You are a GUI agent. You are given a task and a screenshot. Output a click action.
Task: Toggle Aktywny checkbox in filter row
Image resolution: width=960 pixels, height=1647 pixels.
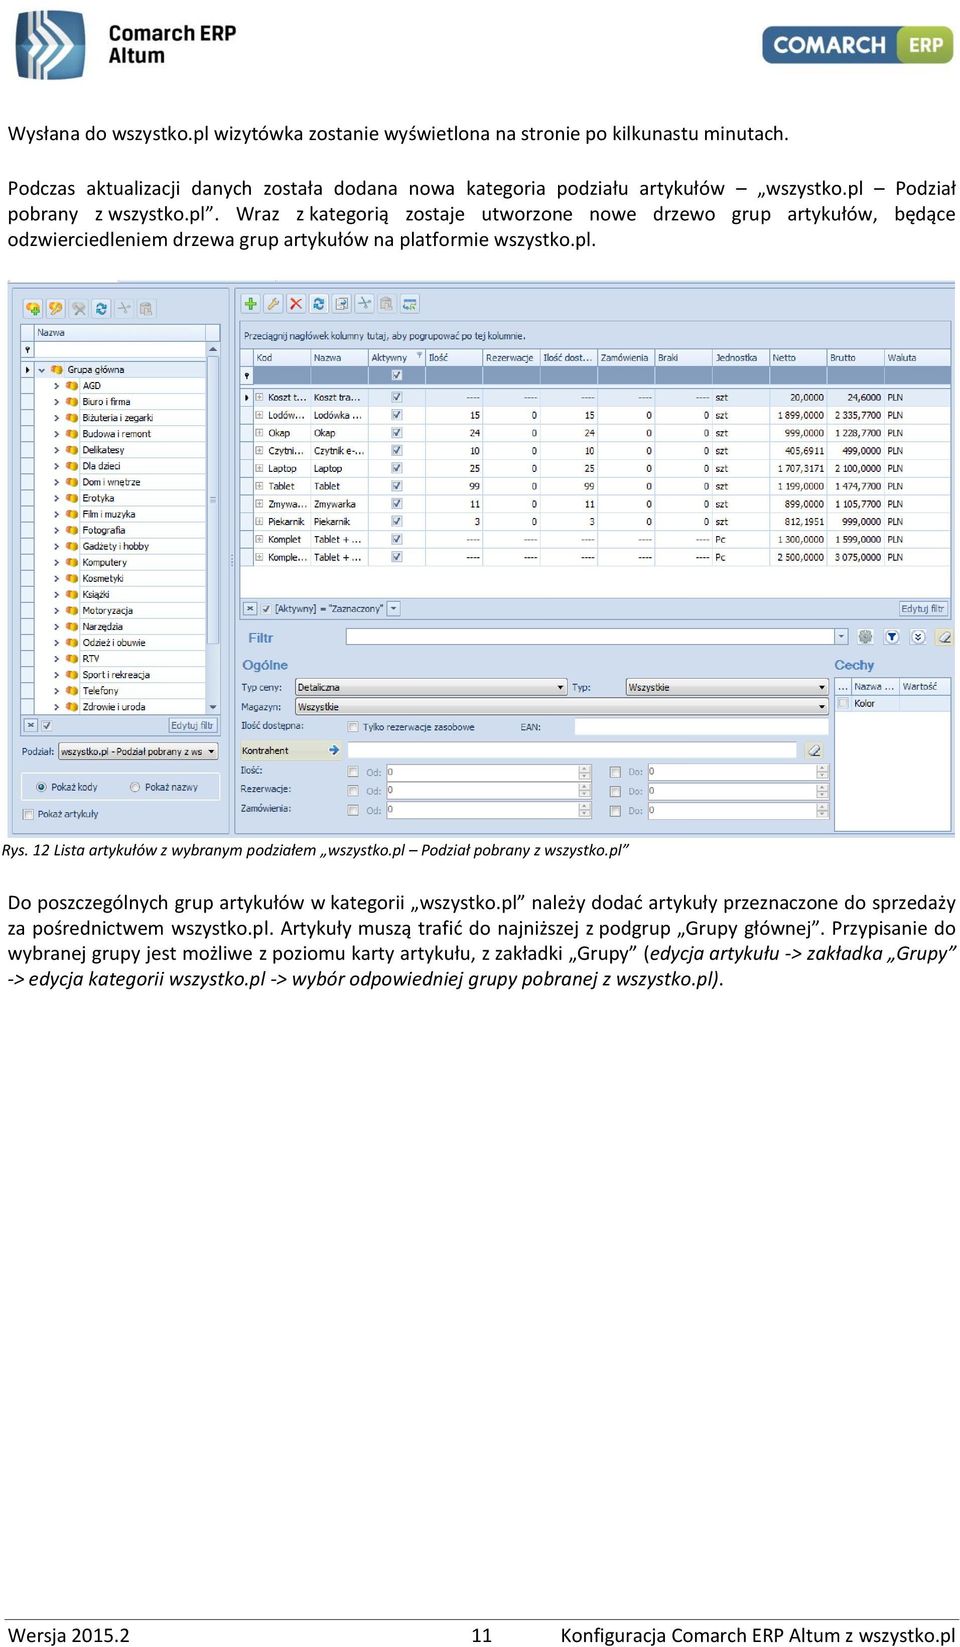pyautogui.click(x=397, y=375)
